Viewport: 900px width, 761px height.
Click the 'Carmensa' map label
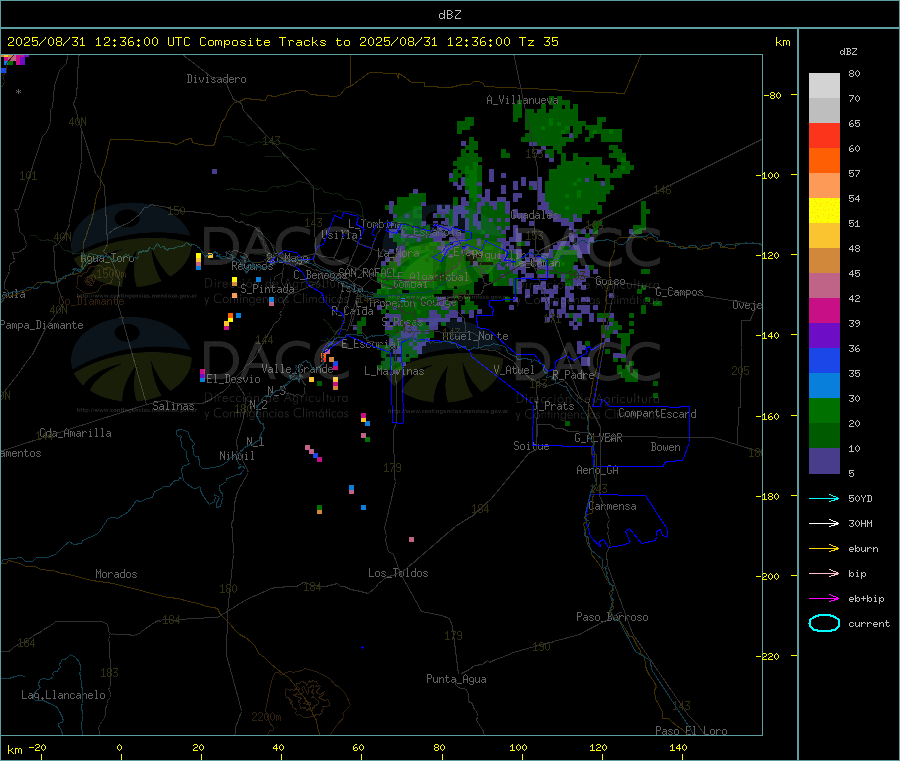(612, 506)
